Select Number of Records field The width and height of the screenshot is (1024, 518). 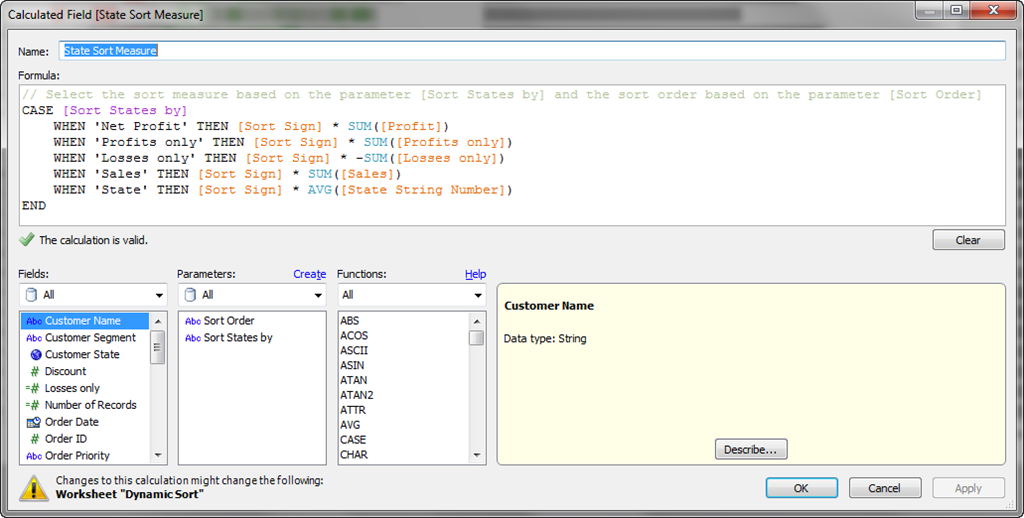(86, 405)
